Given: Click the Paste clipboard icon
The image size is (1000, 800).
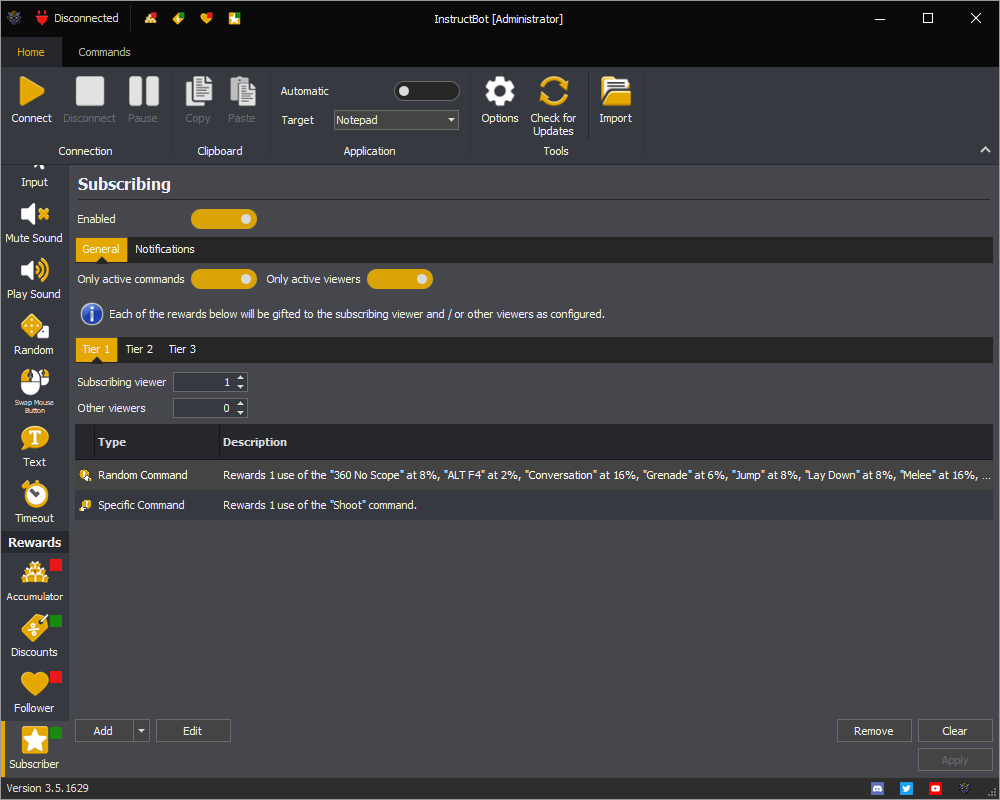Looking at the screenshot, I should [242, 91].
